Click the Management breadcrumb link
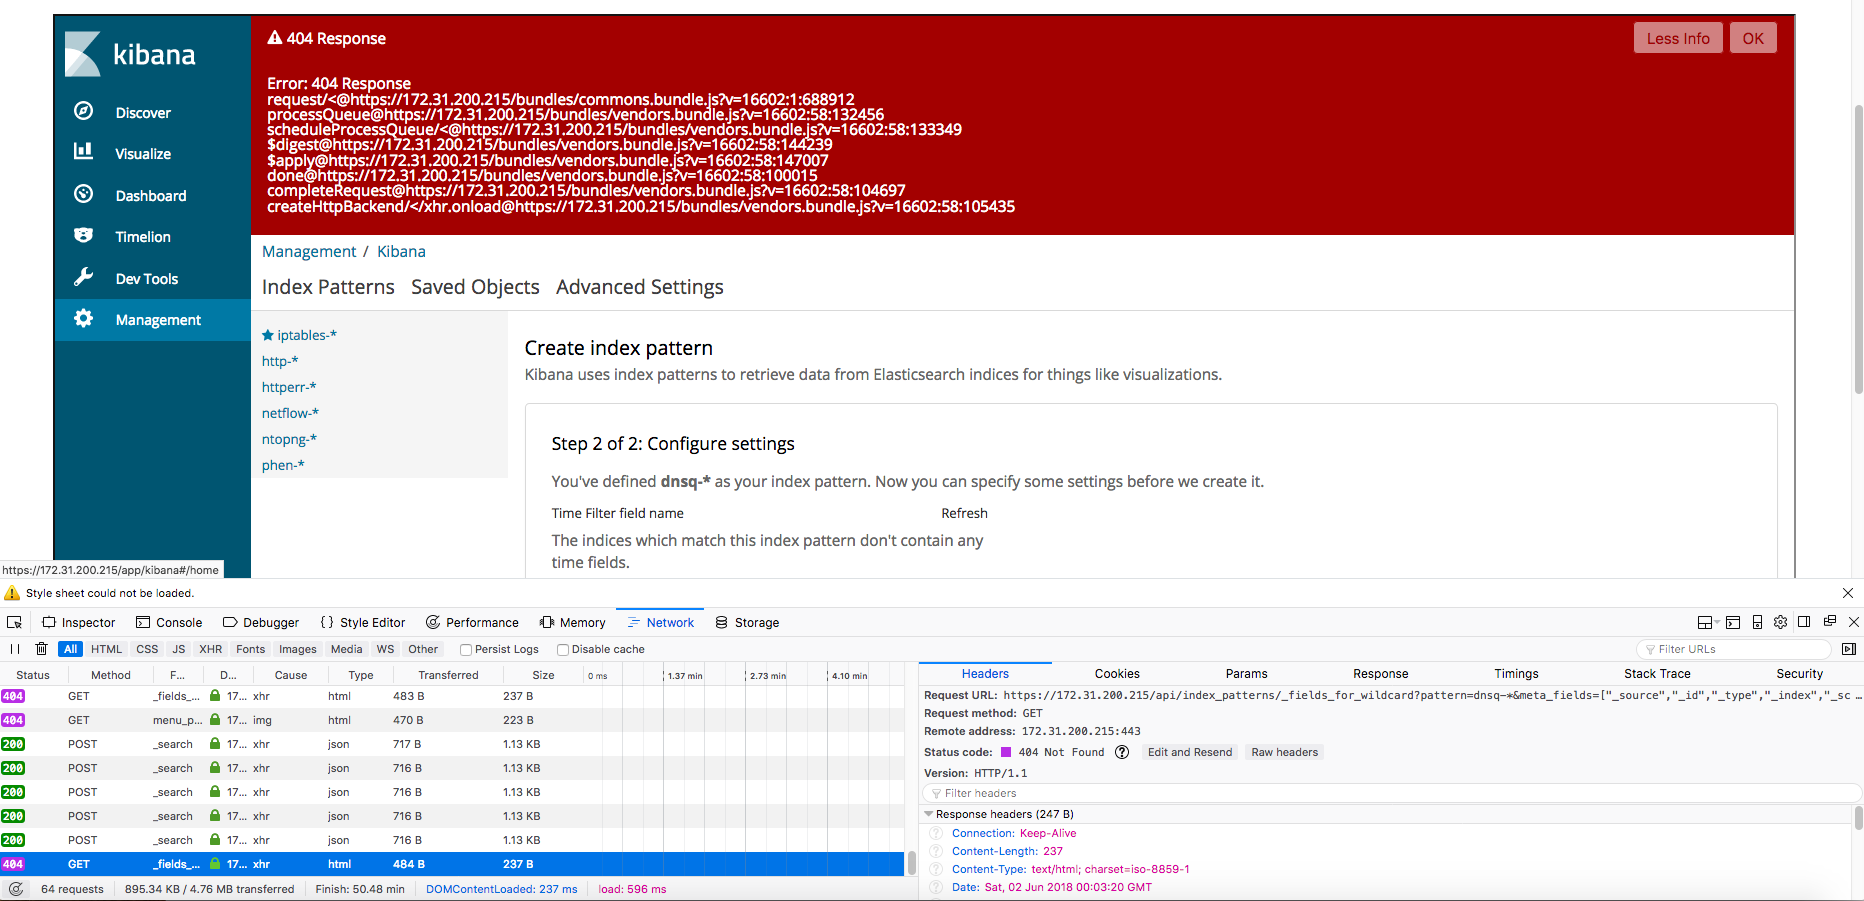Viewport: 1864px width, 901px height. pos(309,251)
